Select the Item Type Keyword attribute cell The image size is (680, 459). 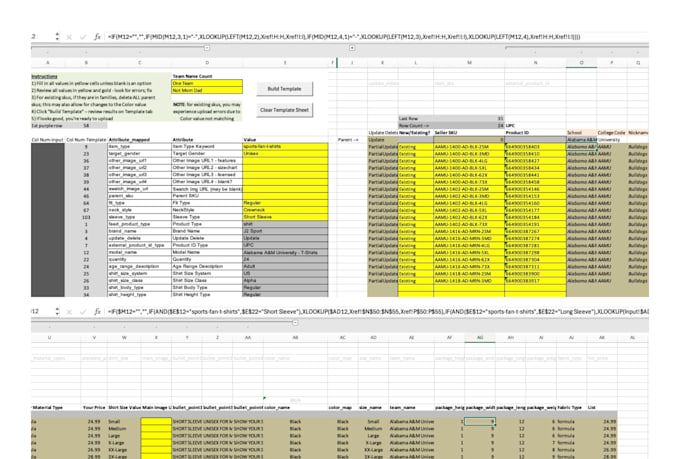(x=207, y=147)
